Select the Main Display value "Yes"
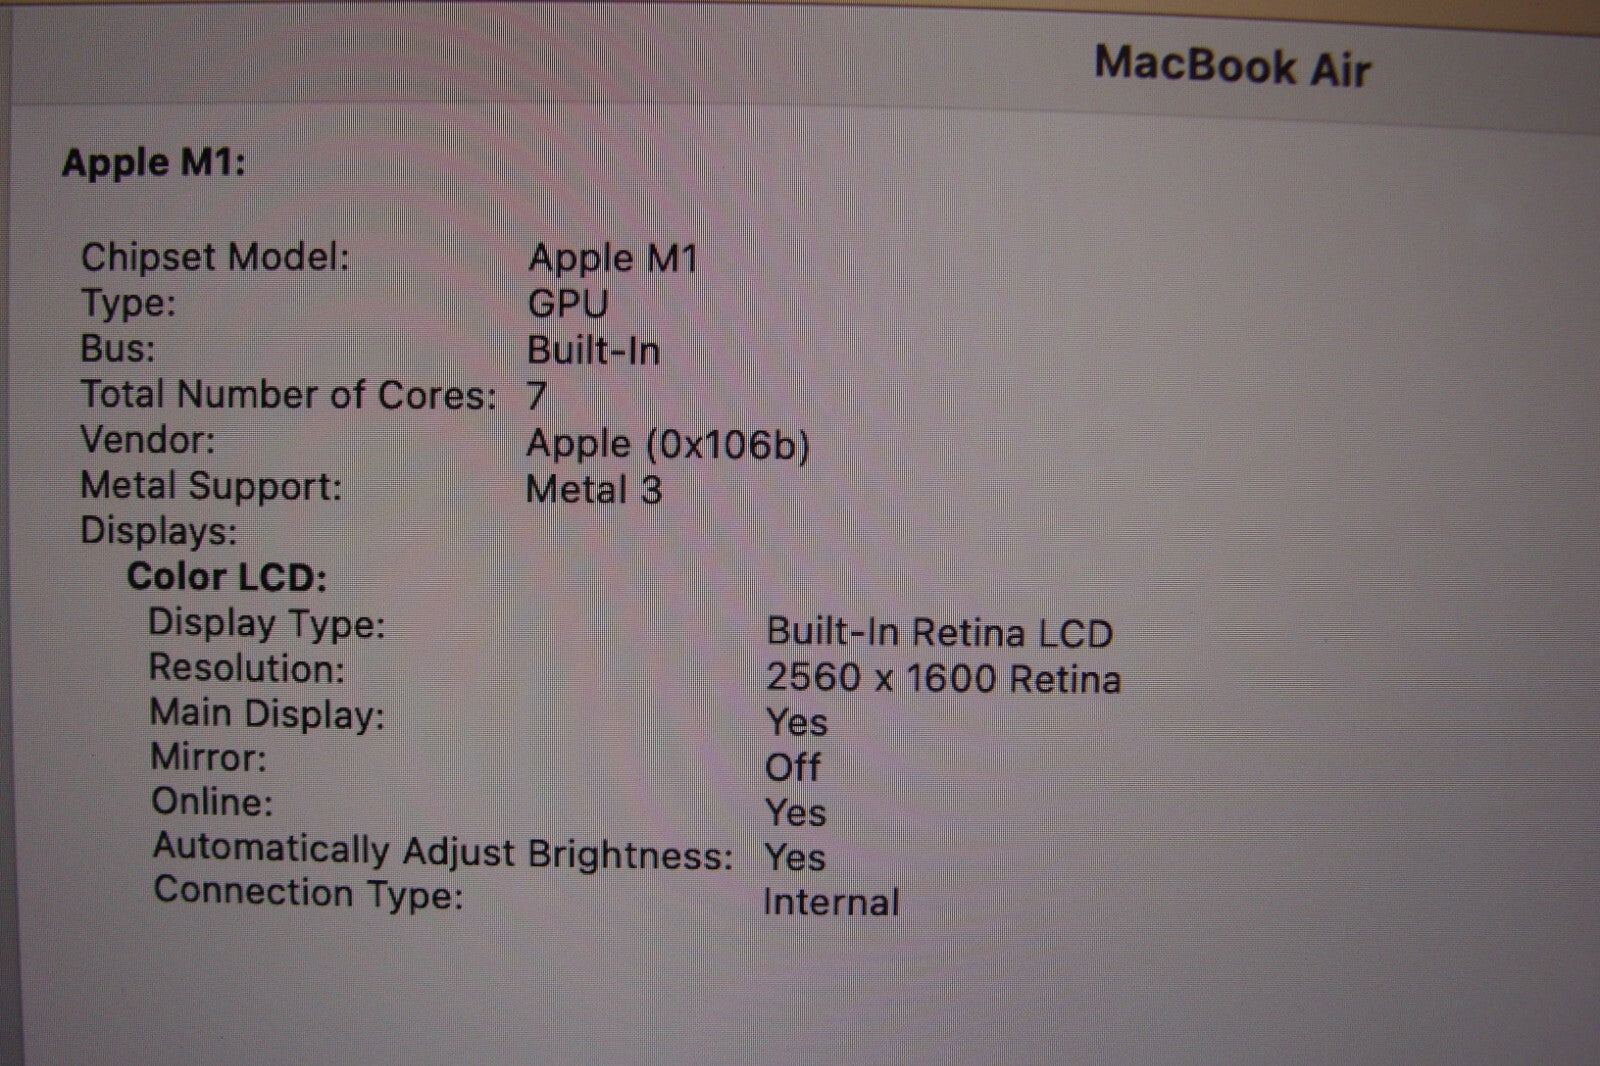Image resolution: width=1600 pixels, height=1066 pixels. [797, 722]
